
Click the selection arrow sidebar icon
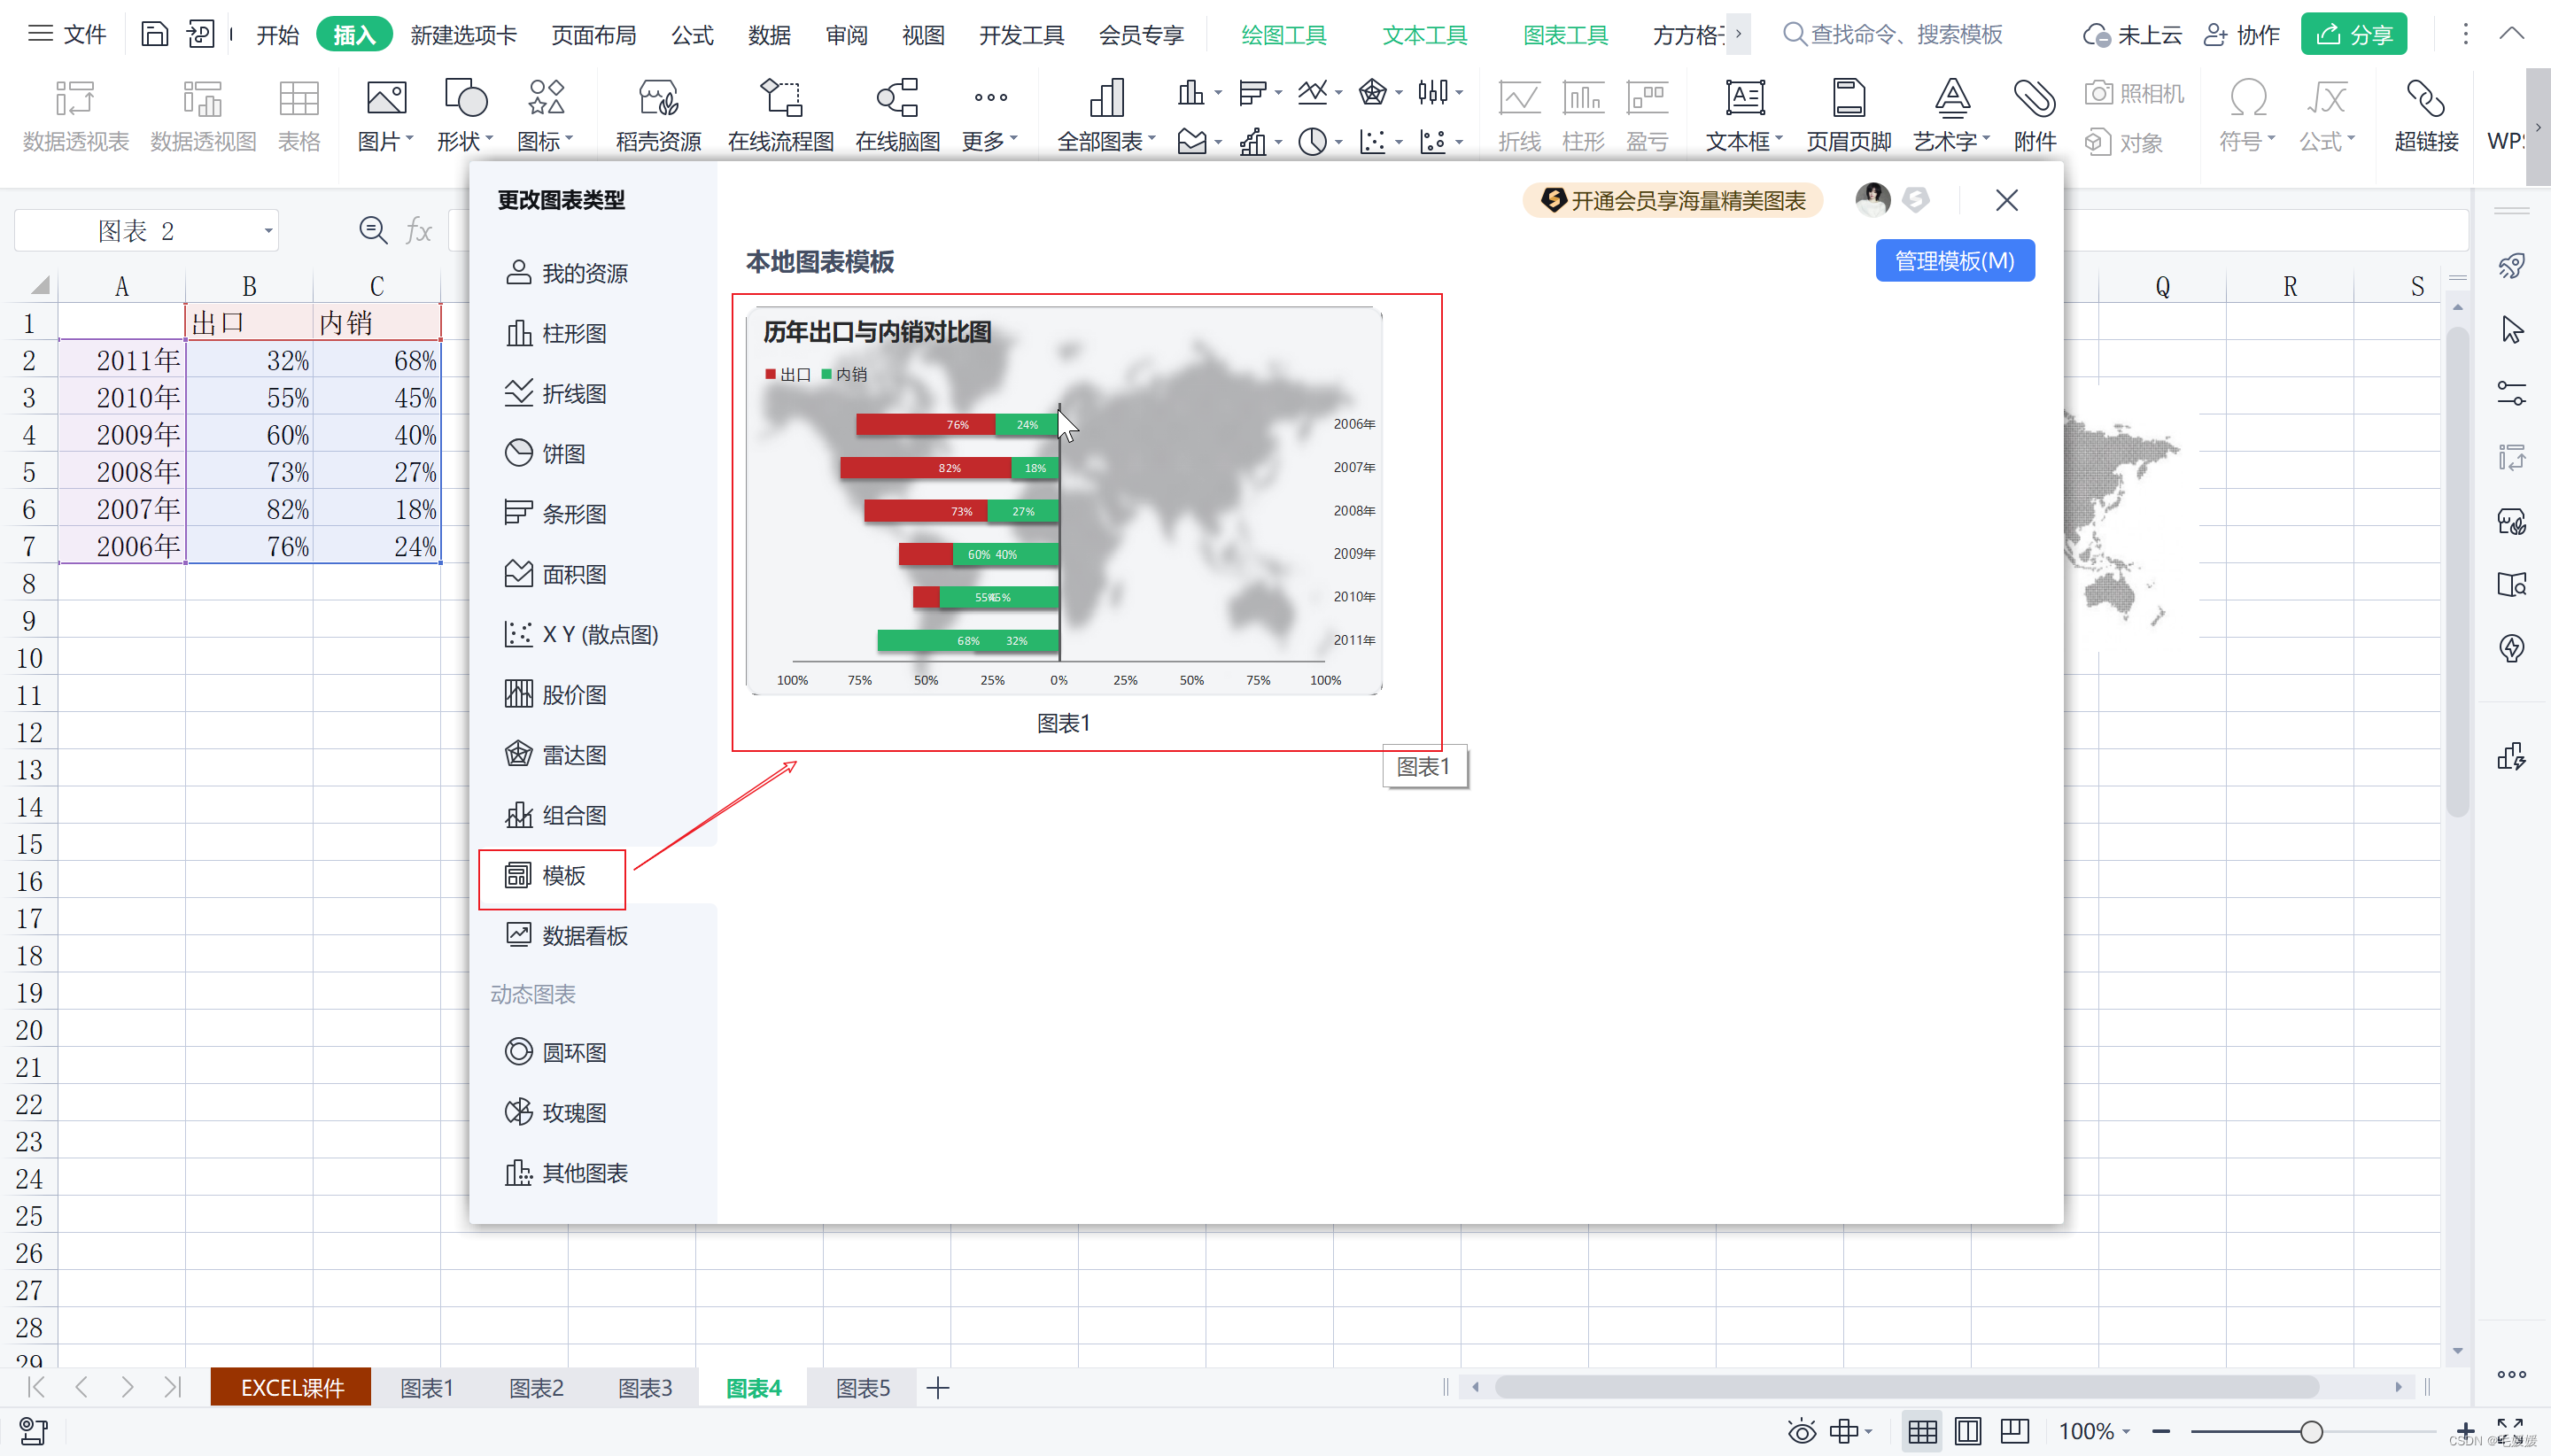2511,329
